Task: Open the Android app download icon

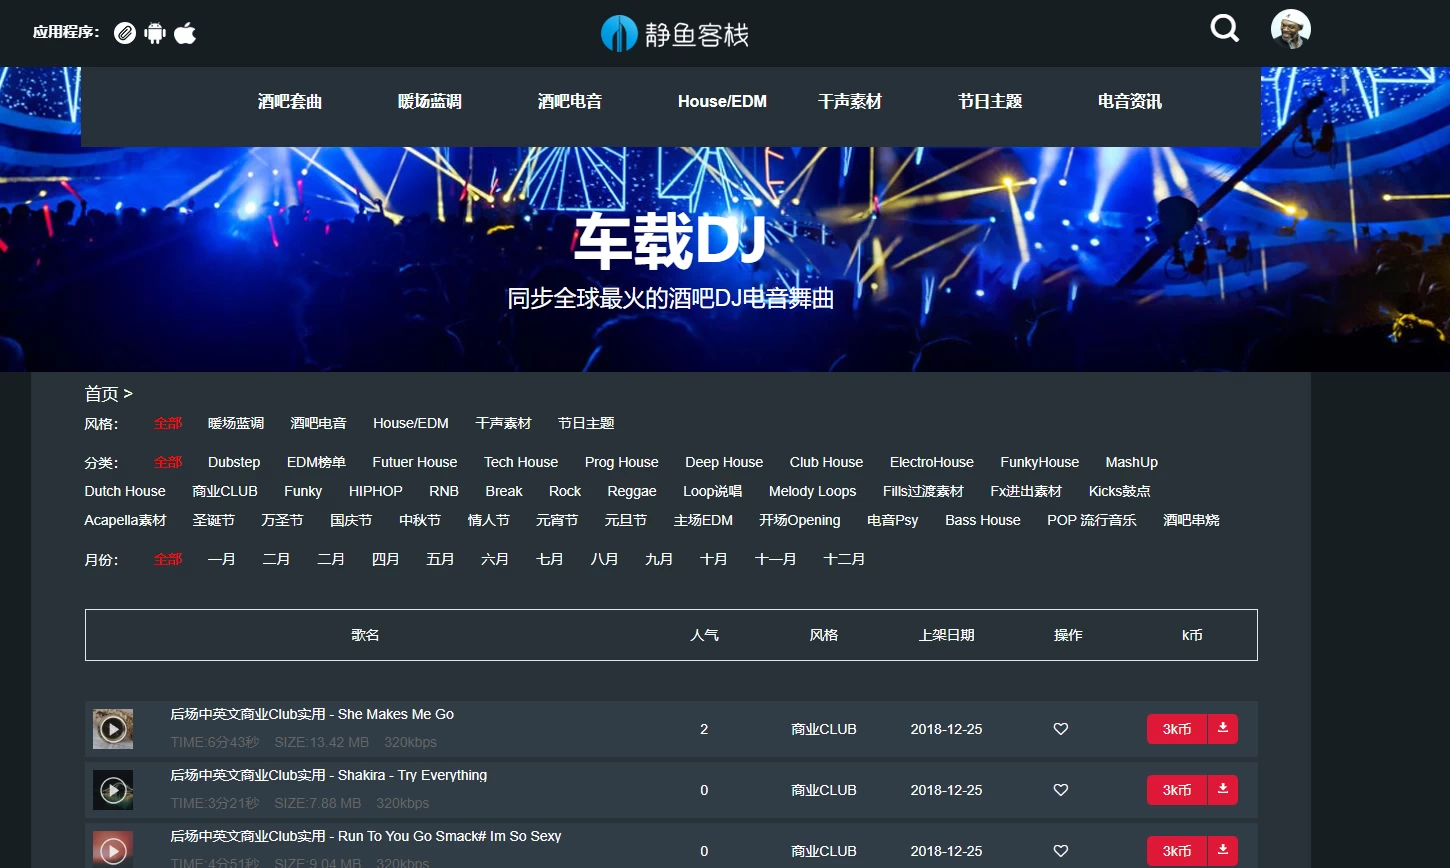Action: 154,33
